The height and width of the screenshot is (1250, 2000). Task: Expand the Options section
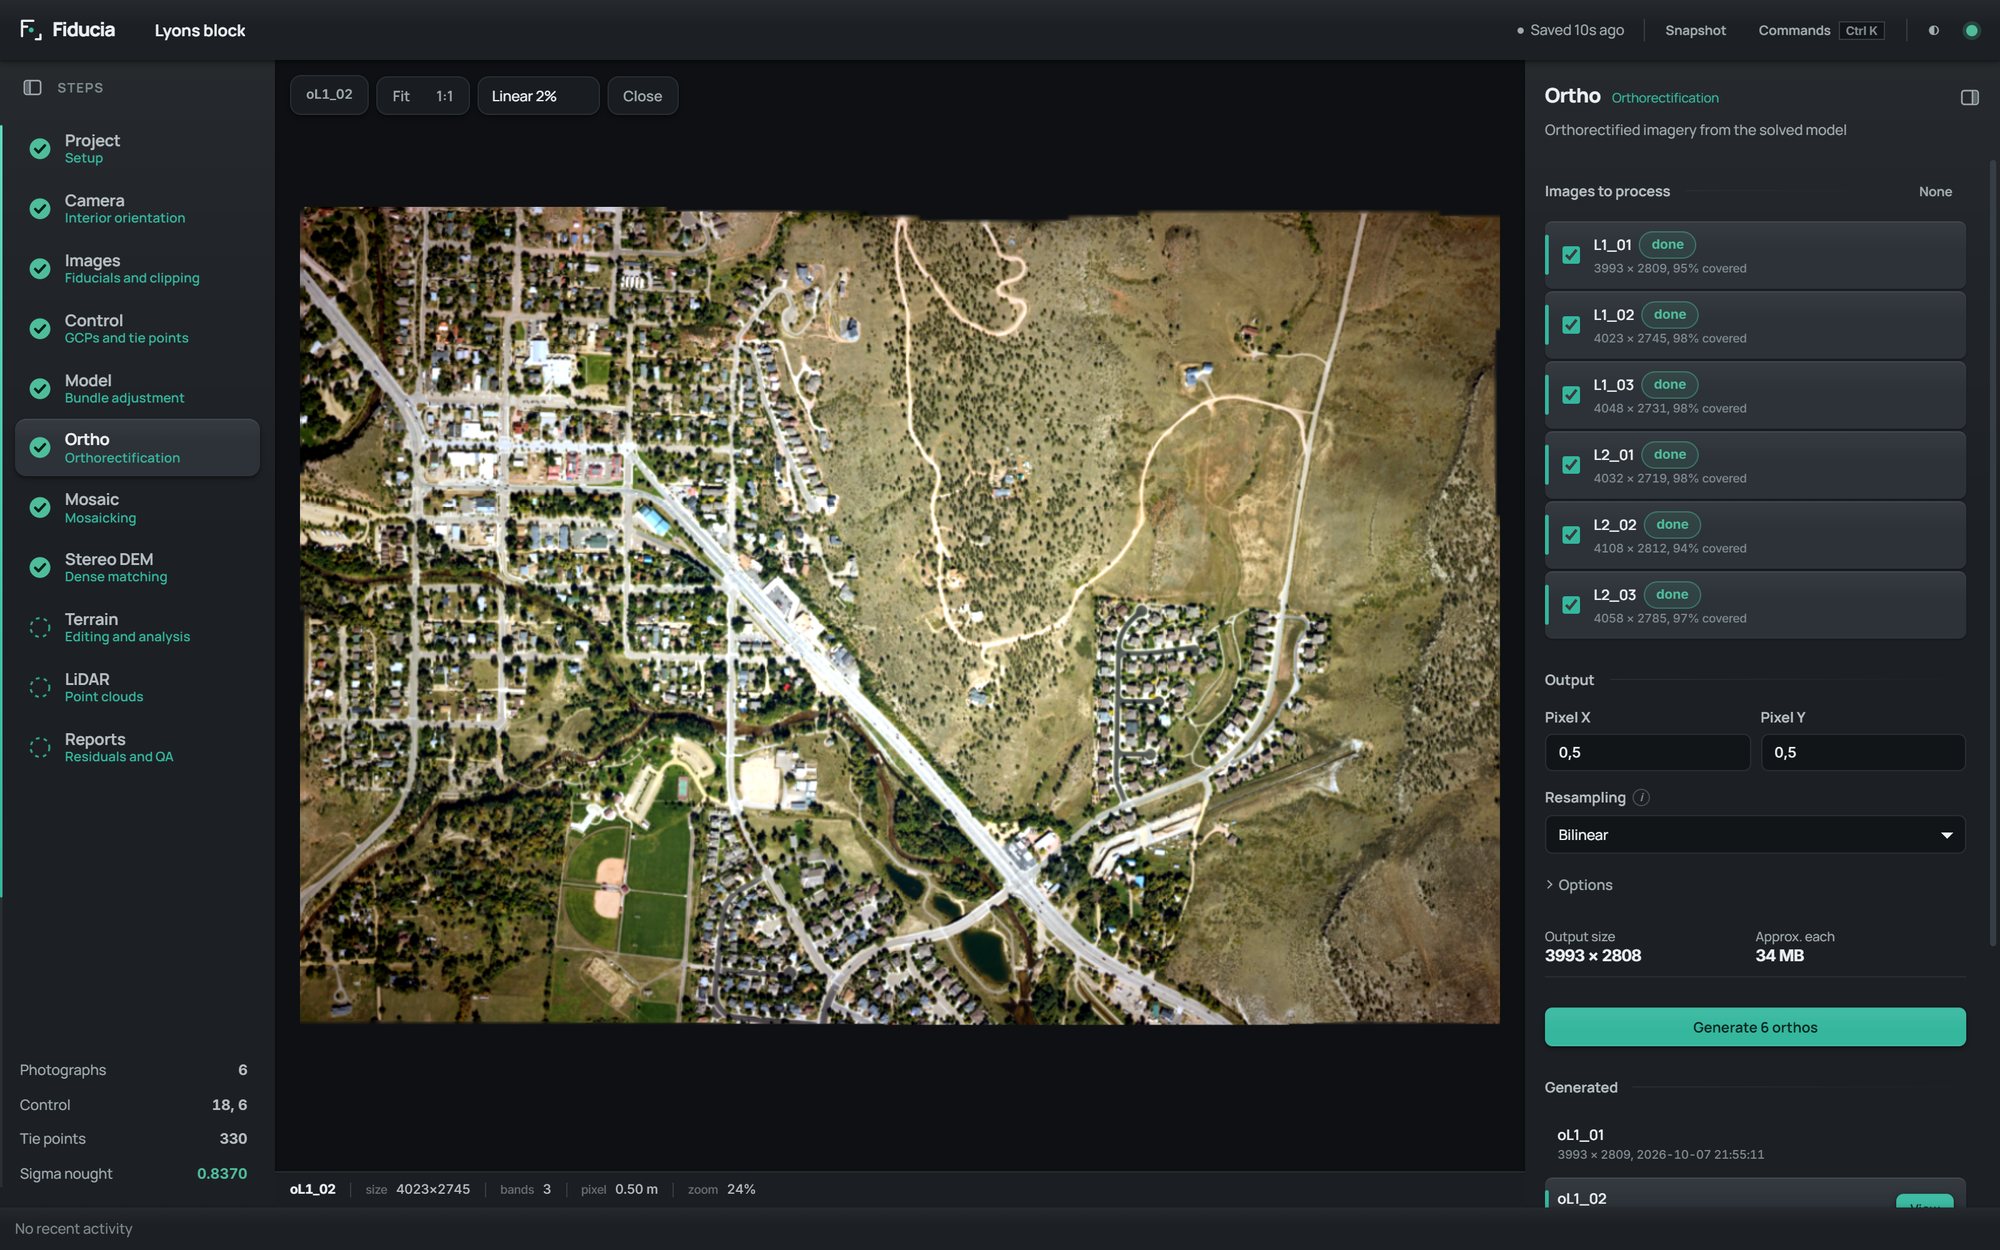(1579, 885)
